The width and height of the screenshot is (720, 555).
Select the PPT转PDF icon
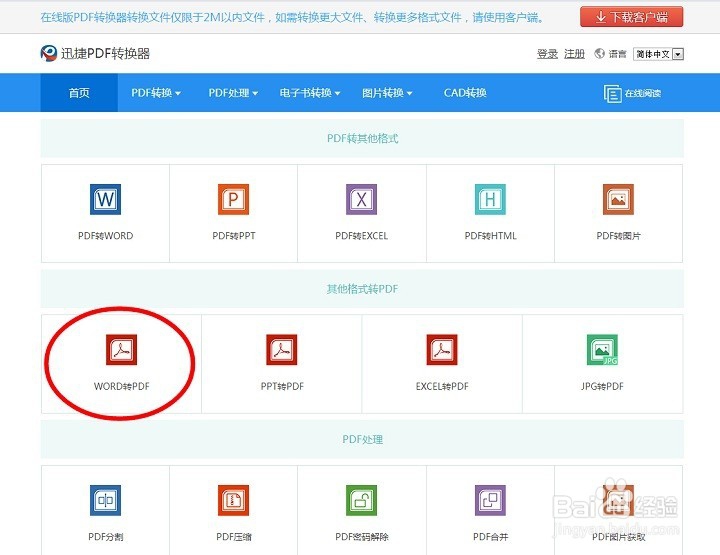click(x=281, y=349)
